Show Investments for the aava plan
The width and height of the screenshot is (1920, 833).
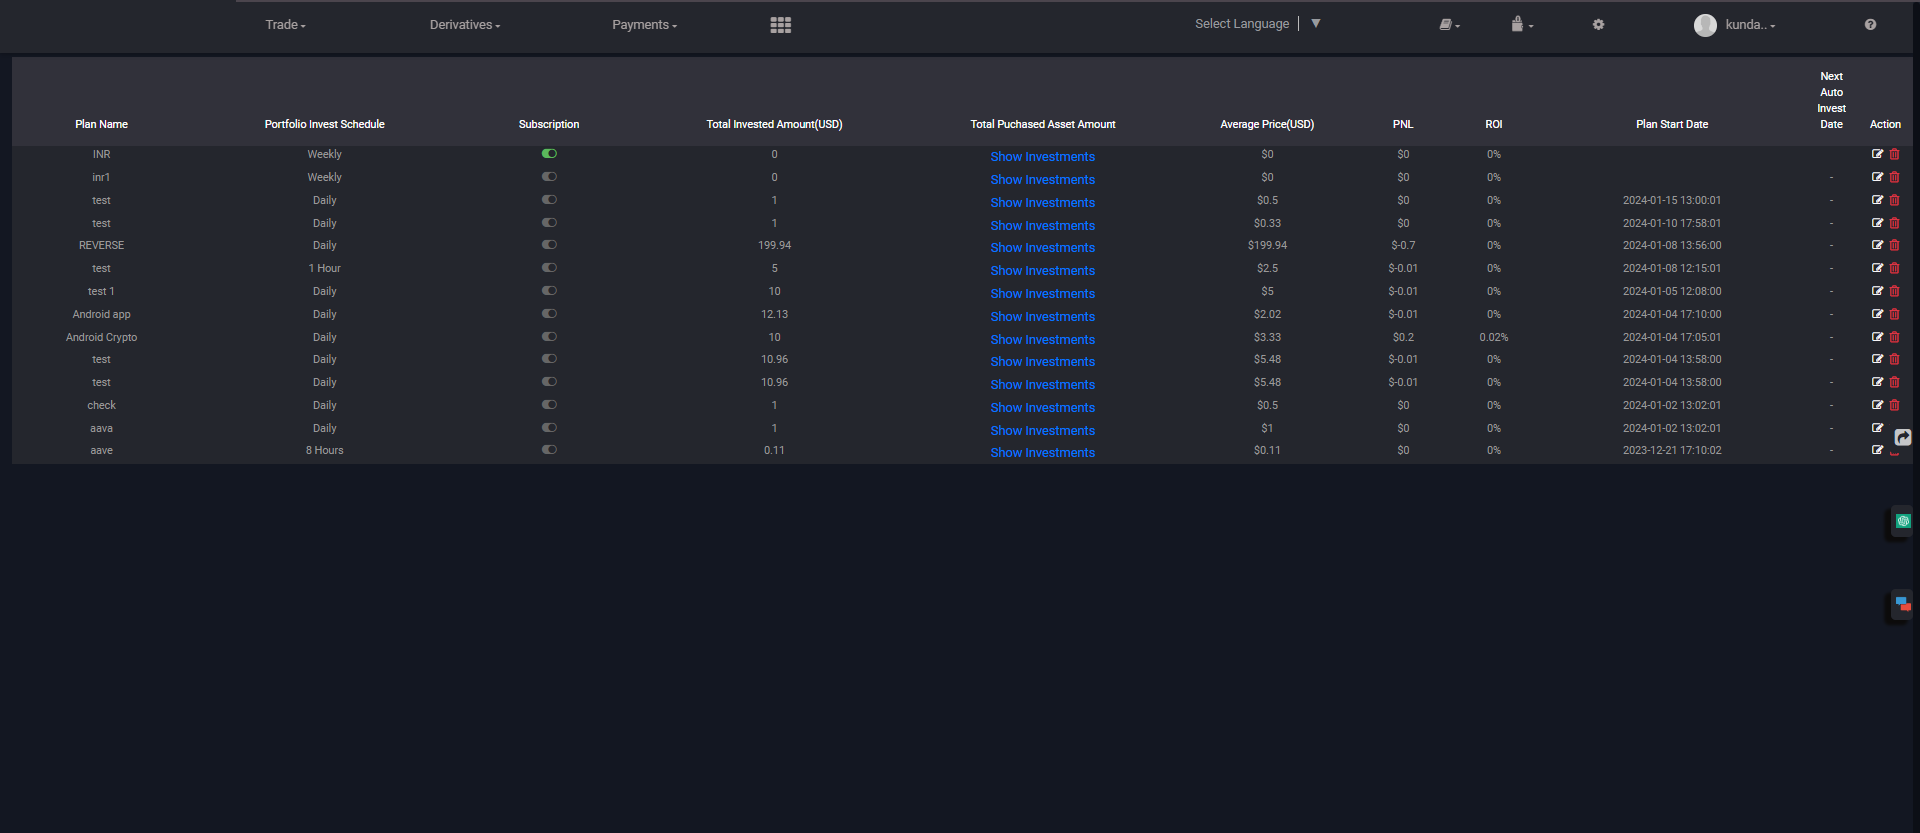point(1042,431)
